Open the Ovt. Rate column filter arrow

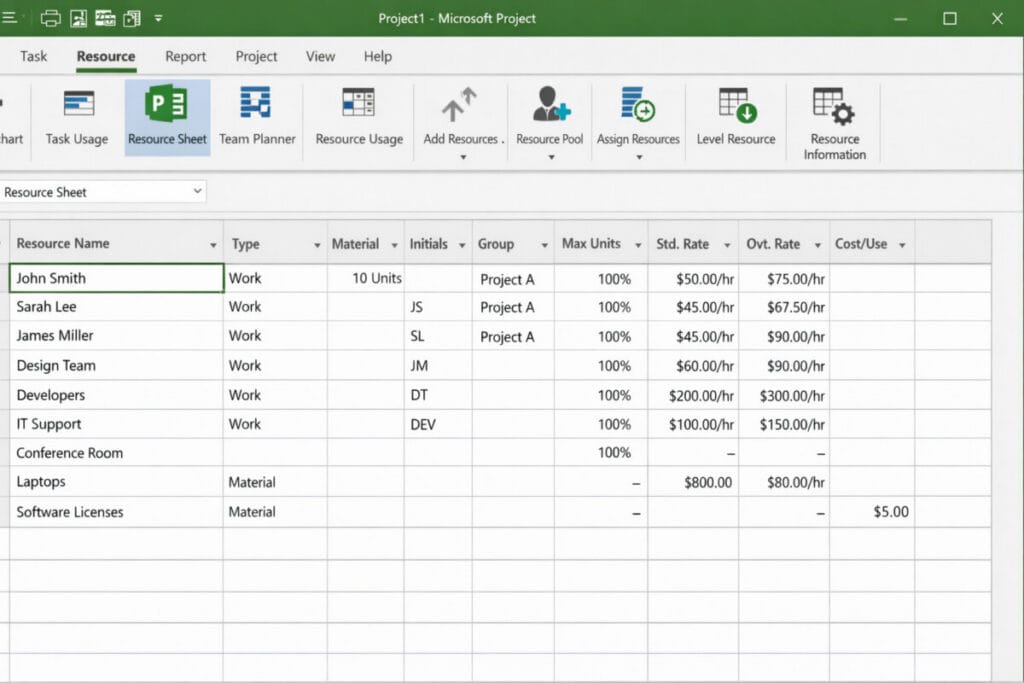[x=817, y=245]
